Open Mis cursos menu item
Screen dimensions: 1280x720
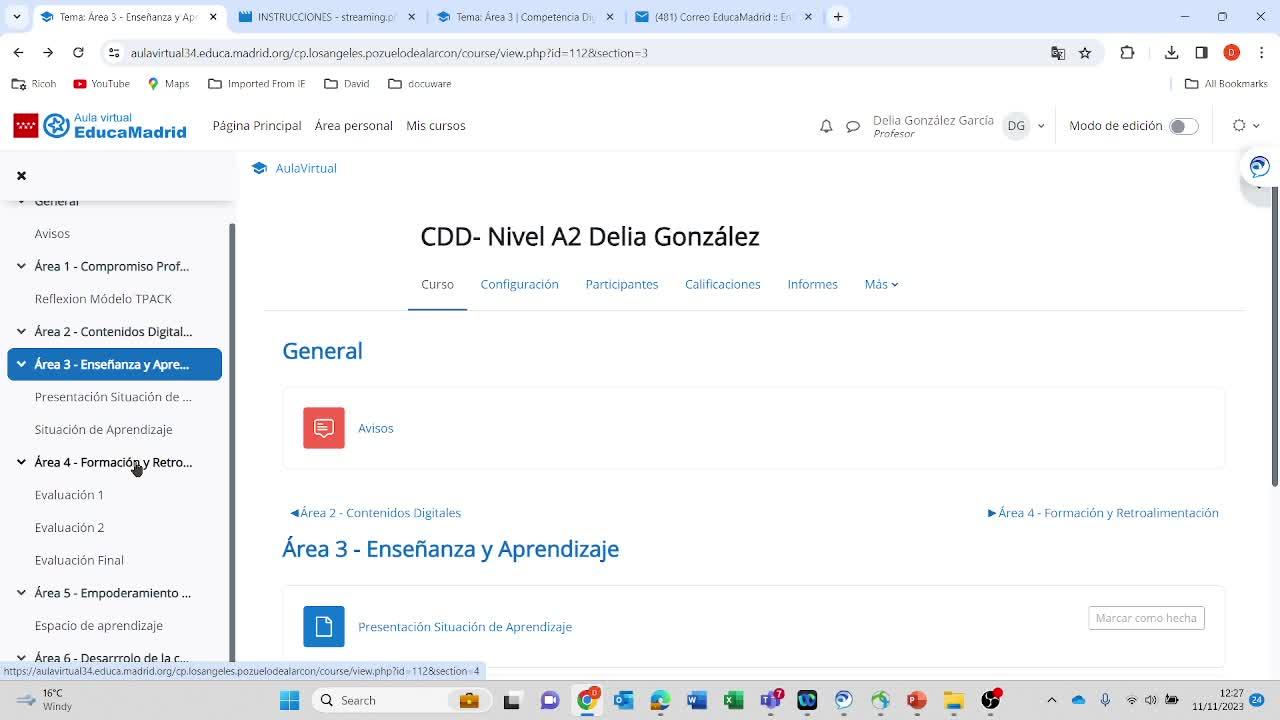(x=436, y=126)
